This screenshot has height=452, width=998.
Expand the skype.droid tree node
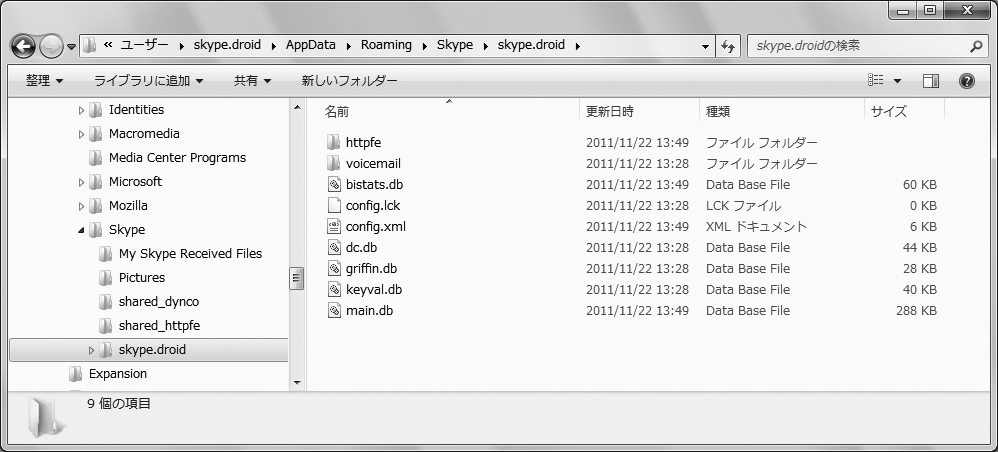tap(91, 350)
